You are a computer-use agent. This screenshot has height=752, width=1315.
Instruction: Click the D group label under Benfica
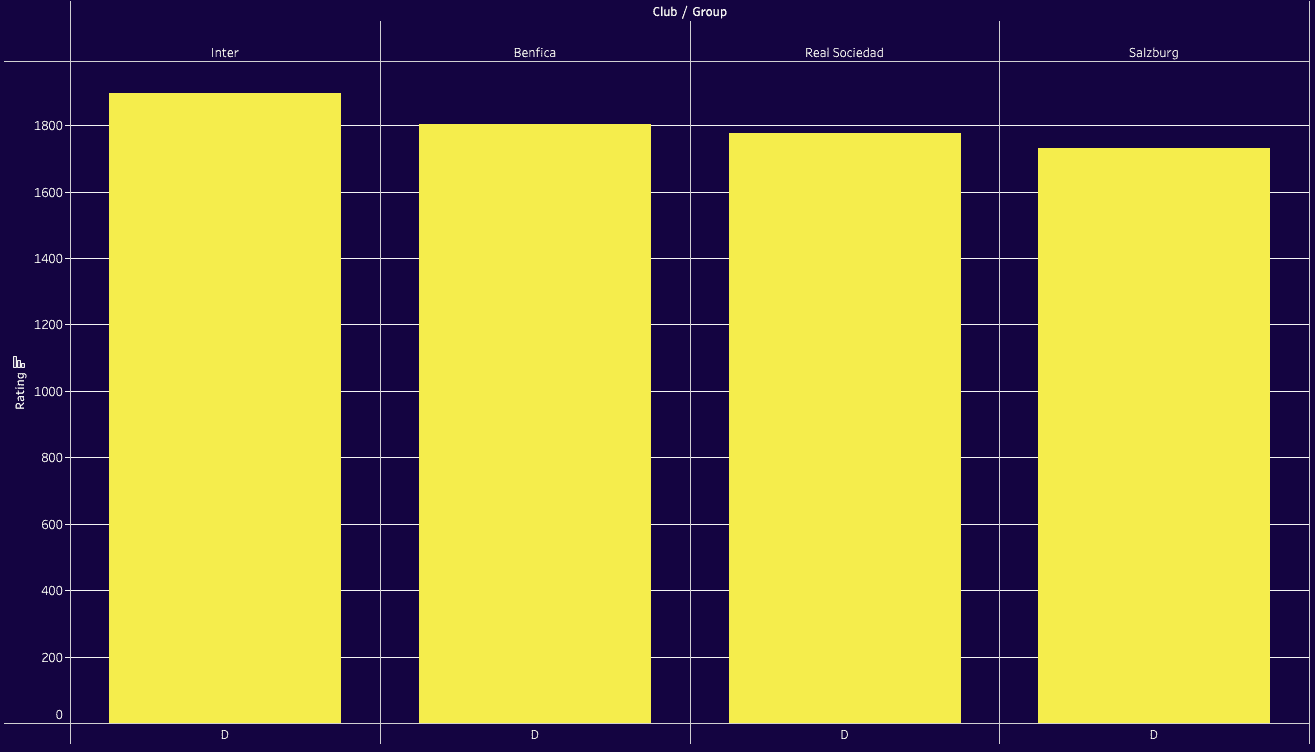[x=535, y=735]
